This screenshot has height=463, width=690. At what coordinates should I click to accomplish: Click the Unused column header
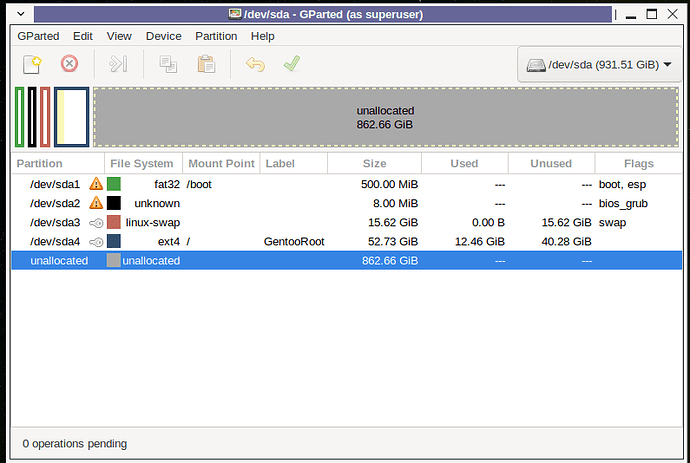pyautogui.click(x=551, y=163)
